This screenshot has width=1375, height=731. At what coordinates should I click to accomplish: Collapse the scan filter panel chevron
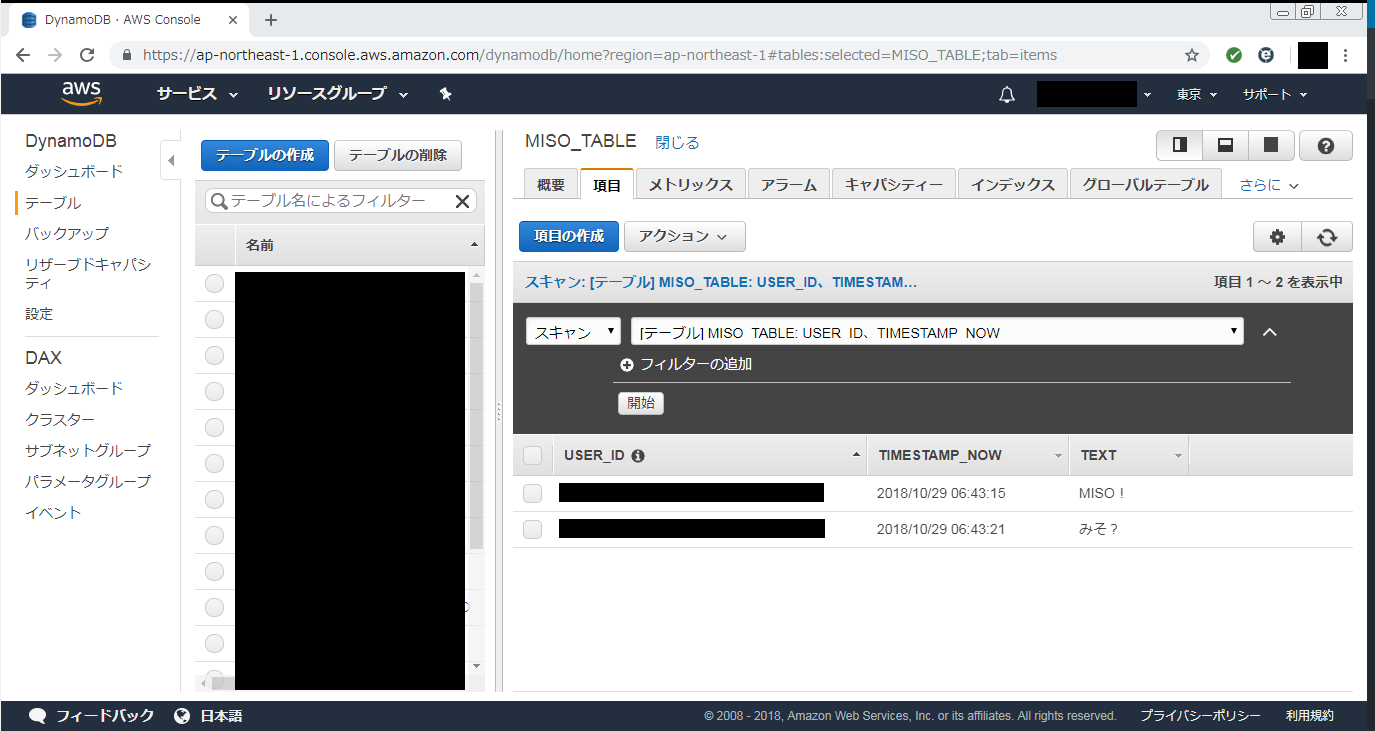tap(1270, 332)
